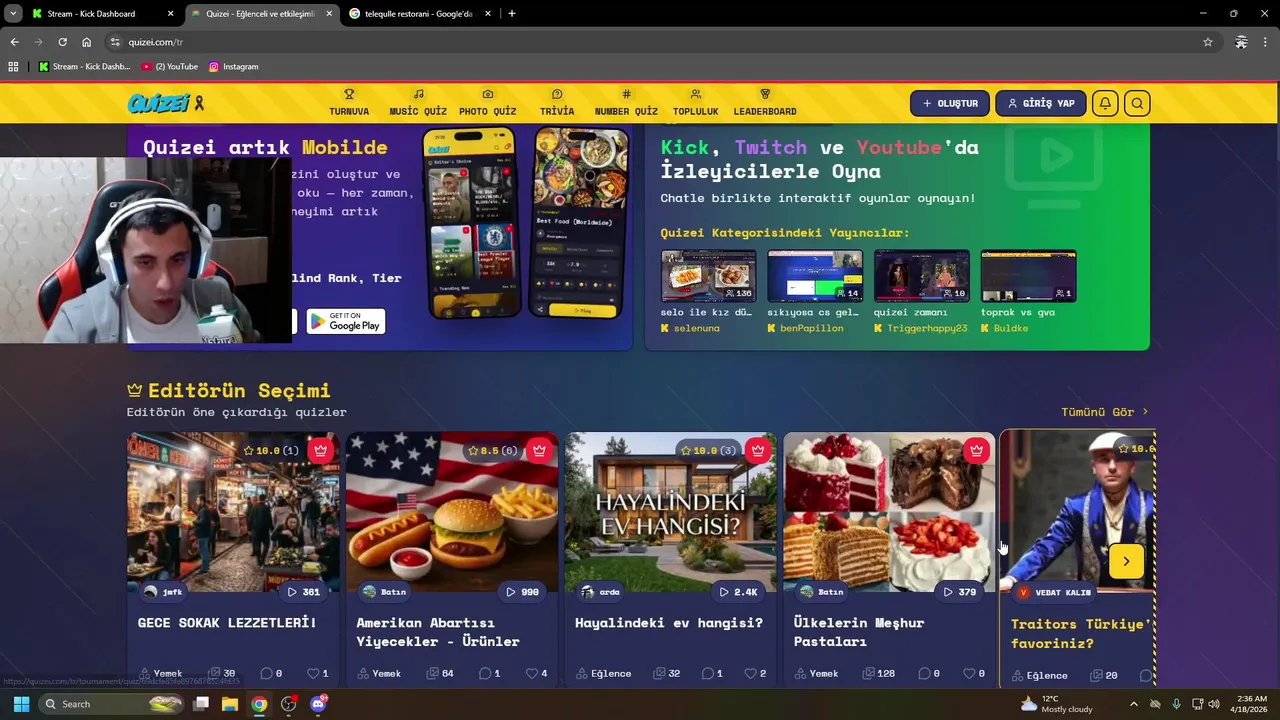Open File Explorer from the taskbar
This screenshot has height=720, width=1280.
[x=230, y=704]
